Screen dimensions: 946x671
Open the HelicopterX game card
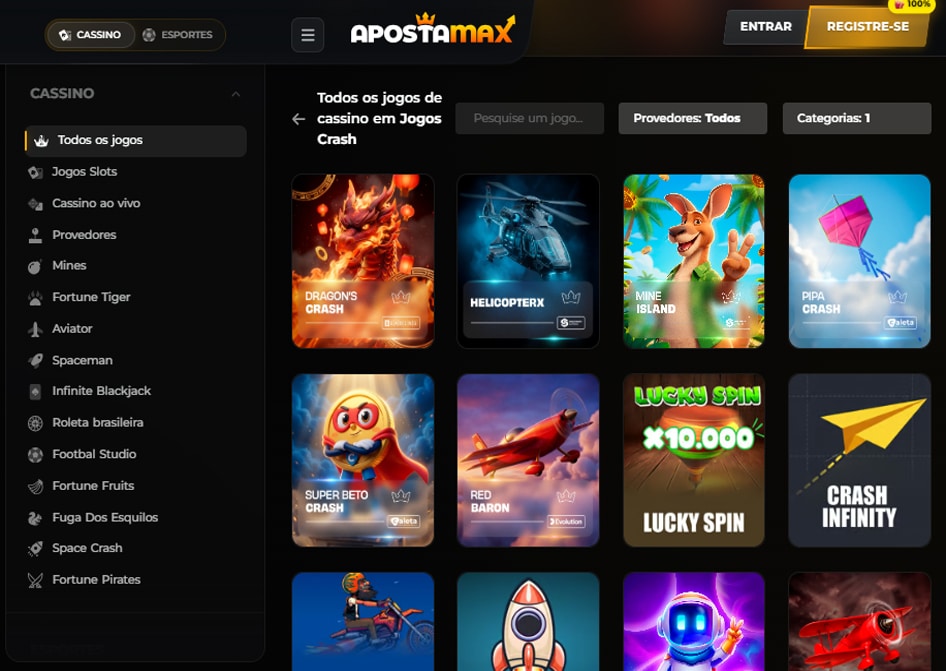point(528,261)
